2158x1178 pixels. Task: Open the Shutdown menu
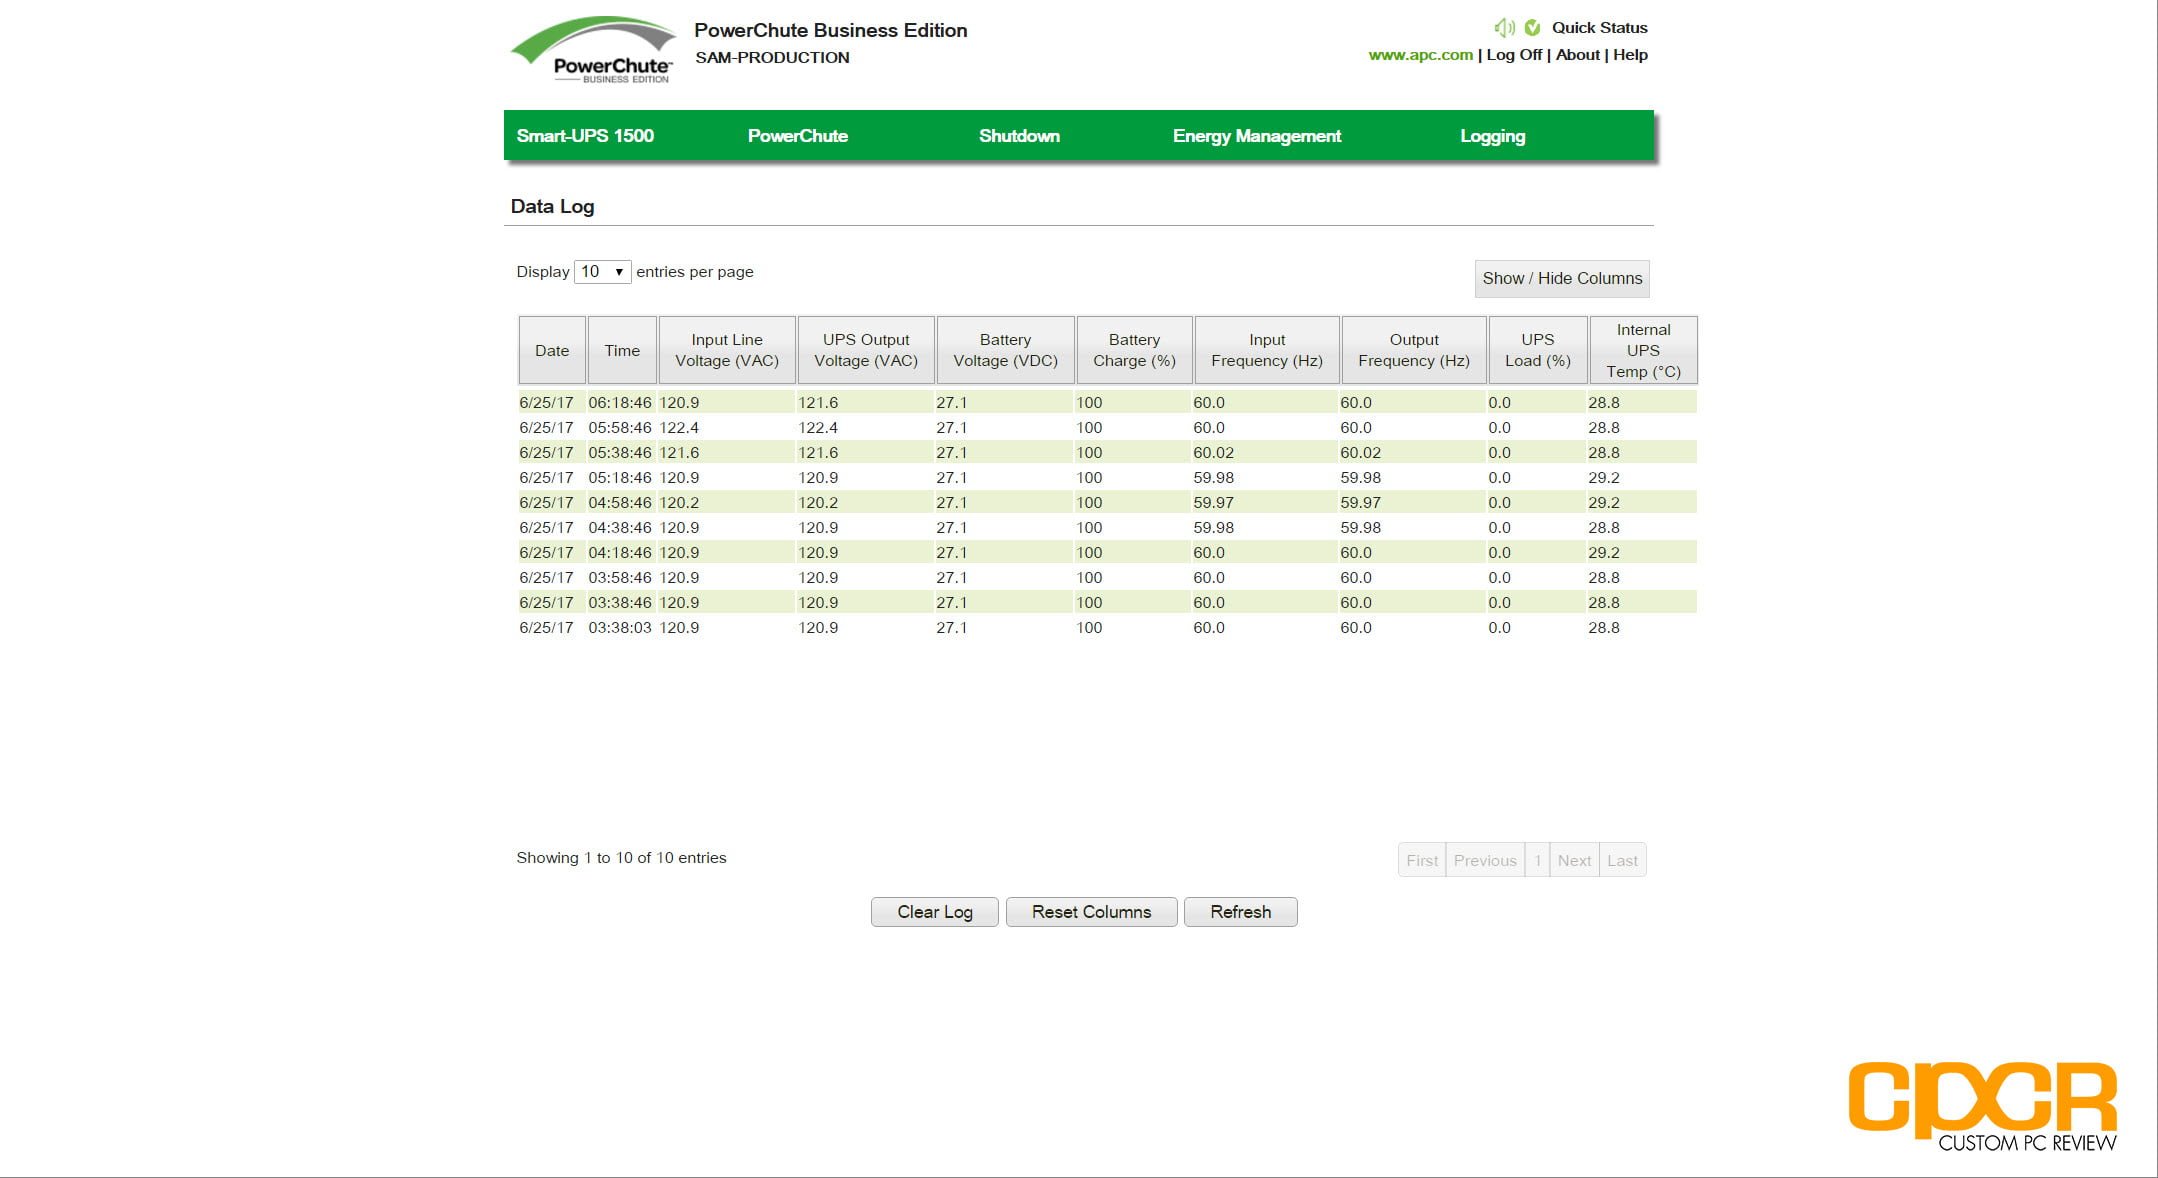click(x=1019, y=136)
